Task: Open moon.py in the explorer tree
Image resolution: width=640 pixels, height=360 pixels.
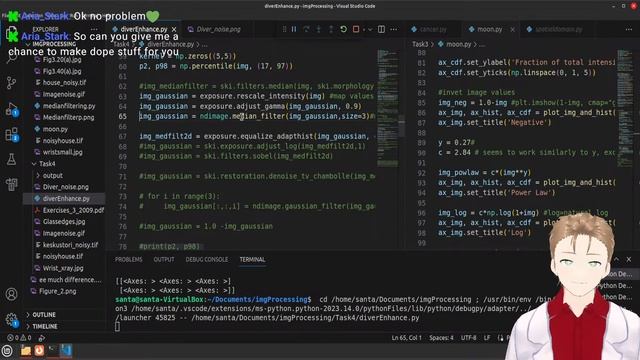Action: point(55,129)
